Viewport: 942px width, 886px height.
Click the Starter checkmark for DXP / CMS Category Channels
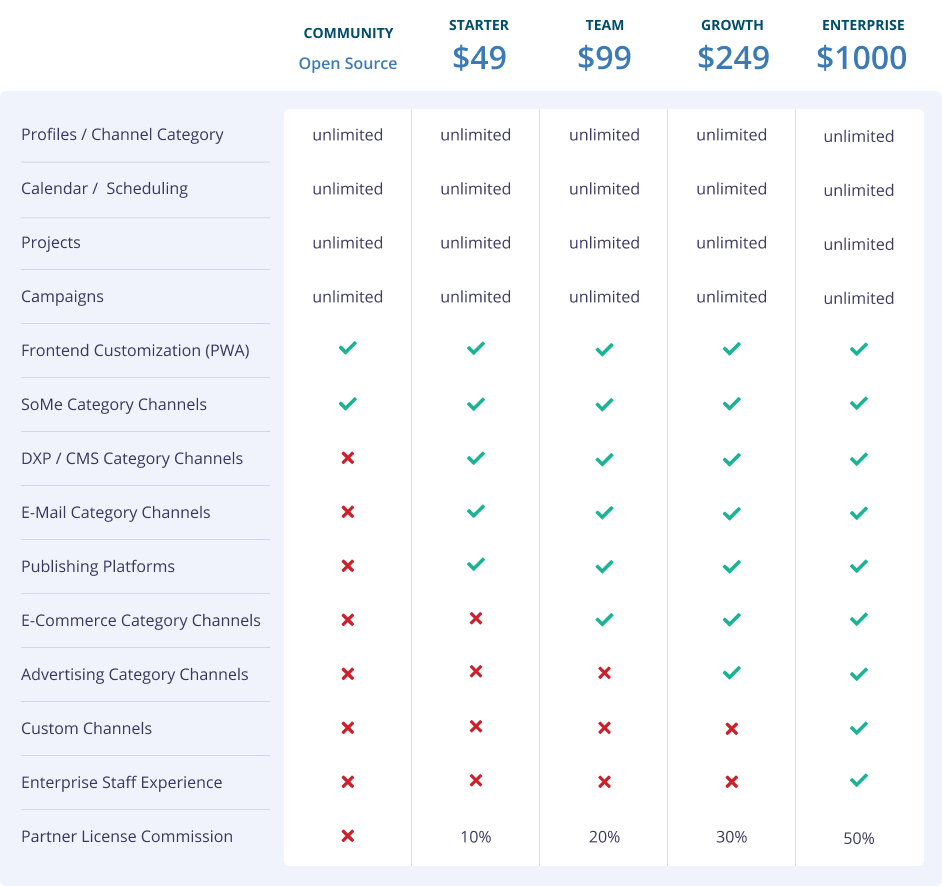tap(476, 458)
